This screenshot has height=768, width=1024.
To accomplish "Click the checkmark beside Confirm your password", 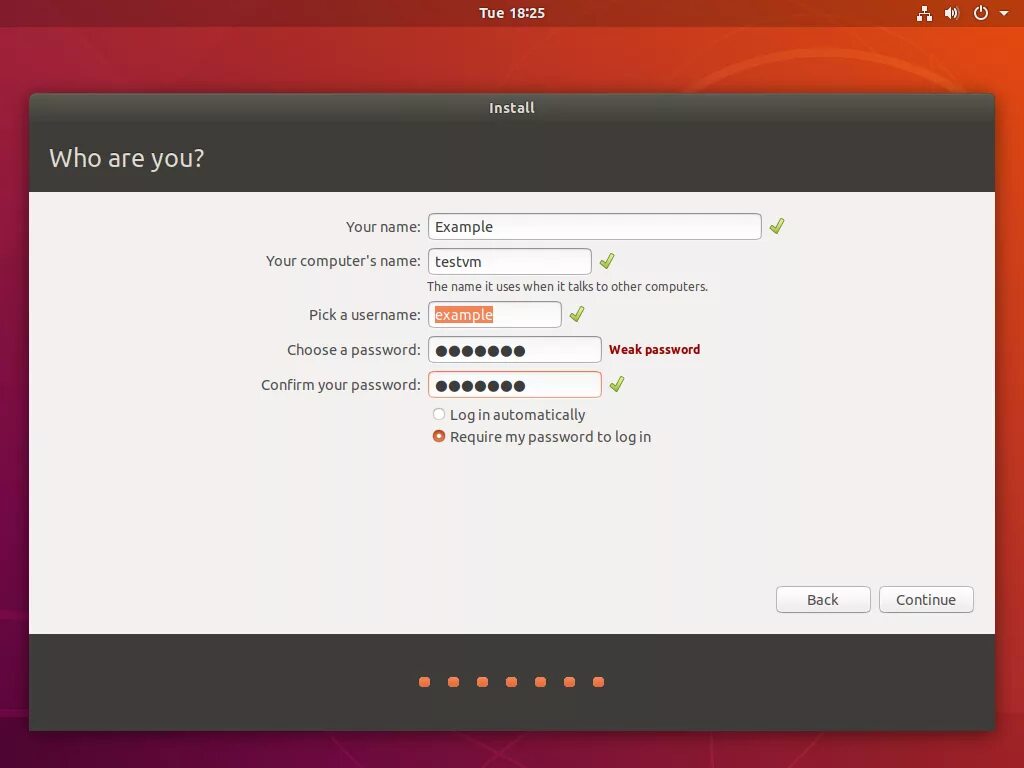I will 616,385.
